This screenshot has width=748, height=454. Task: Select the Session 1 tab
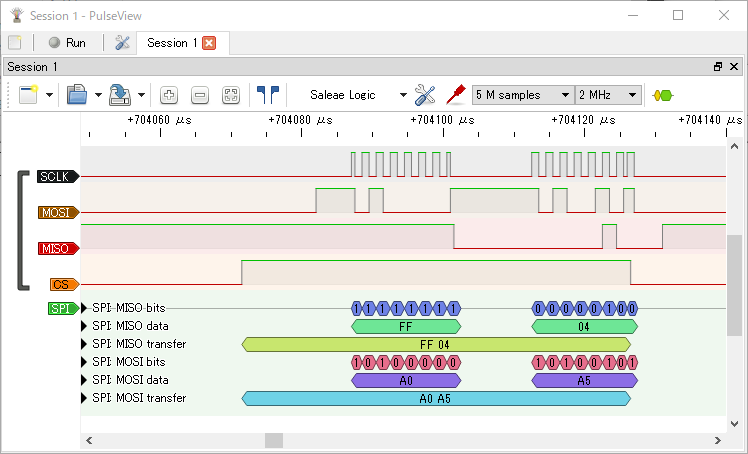pos(167,43)
